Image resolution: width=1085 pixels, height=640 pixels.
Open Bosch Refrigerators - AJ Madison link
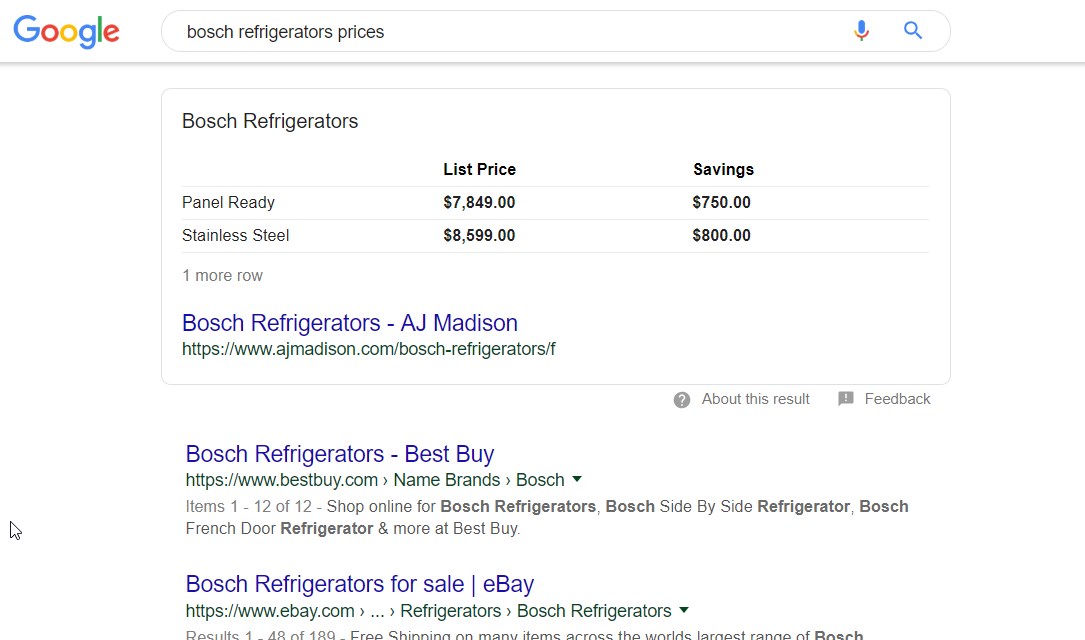point(349,323)
